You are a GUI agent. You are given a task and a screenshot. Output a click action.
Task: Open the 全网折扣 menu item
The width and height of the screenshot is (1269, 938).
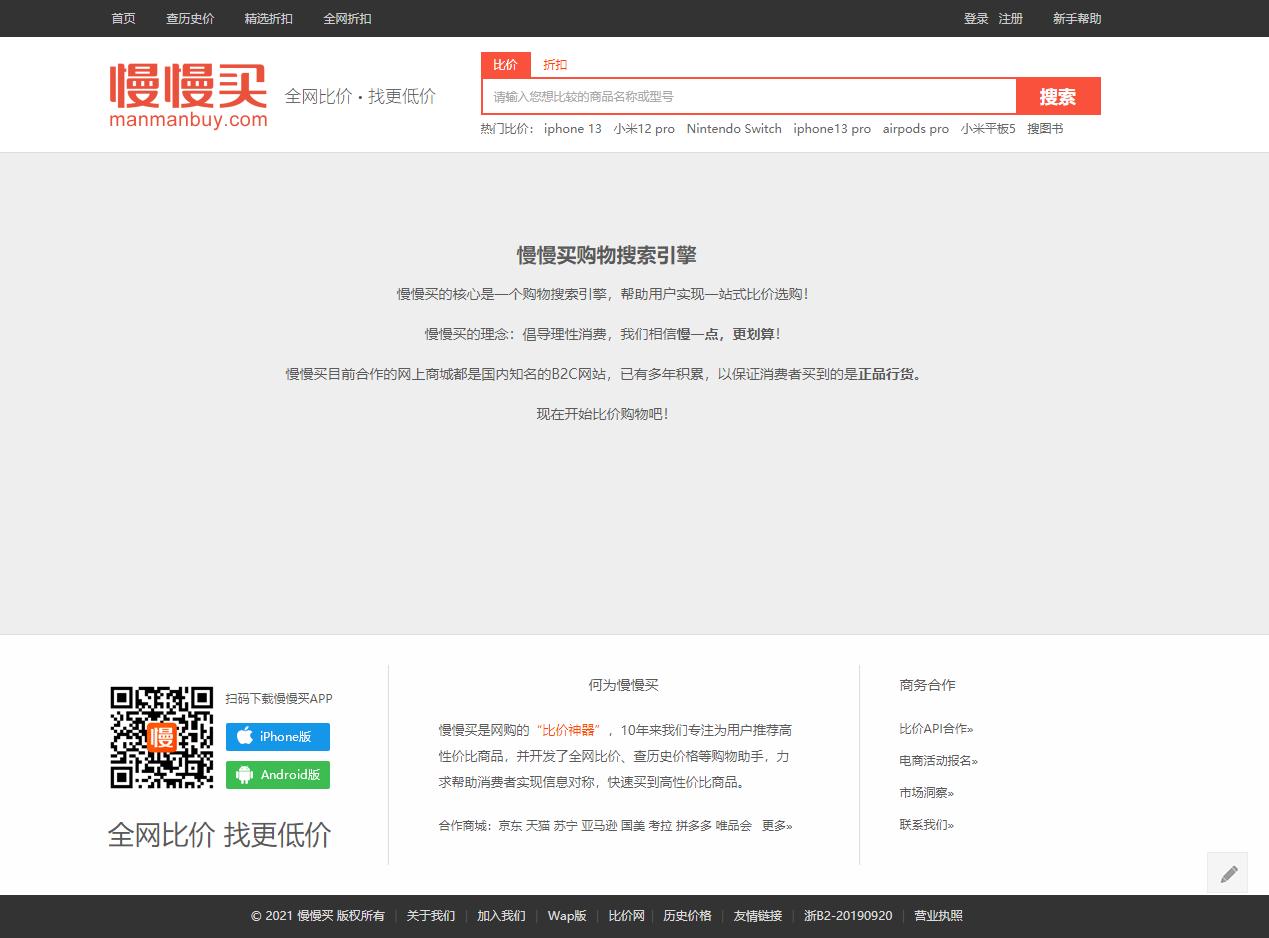click(347, 18)
